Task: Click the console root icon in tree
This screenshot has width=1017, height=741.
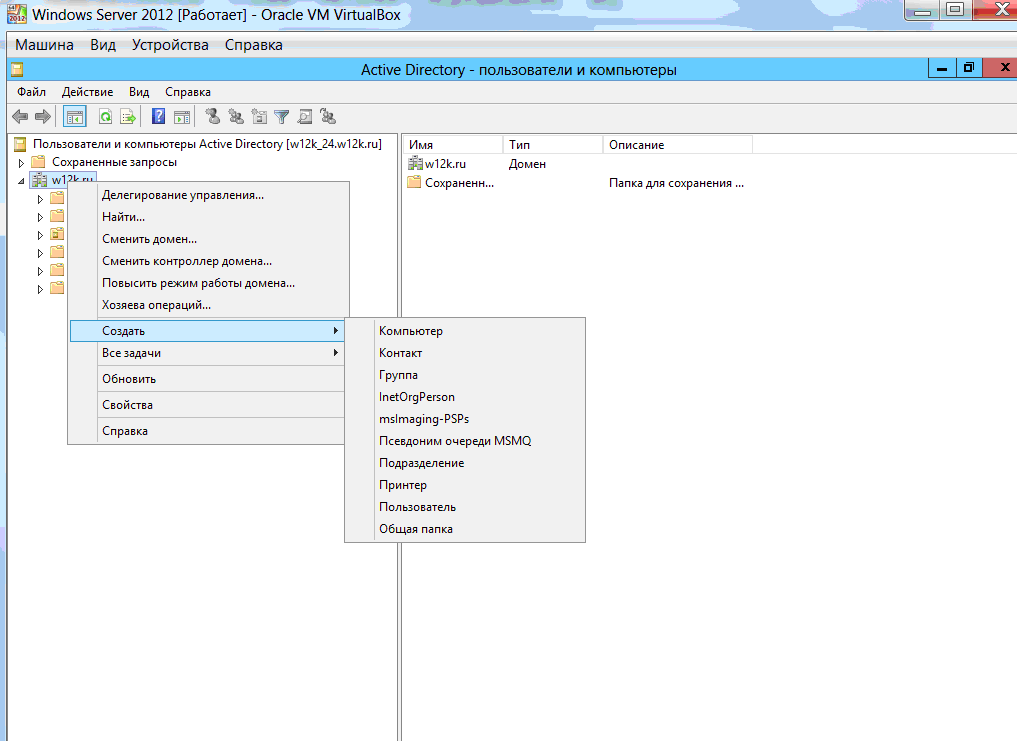Action: click(20, 144)
